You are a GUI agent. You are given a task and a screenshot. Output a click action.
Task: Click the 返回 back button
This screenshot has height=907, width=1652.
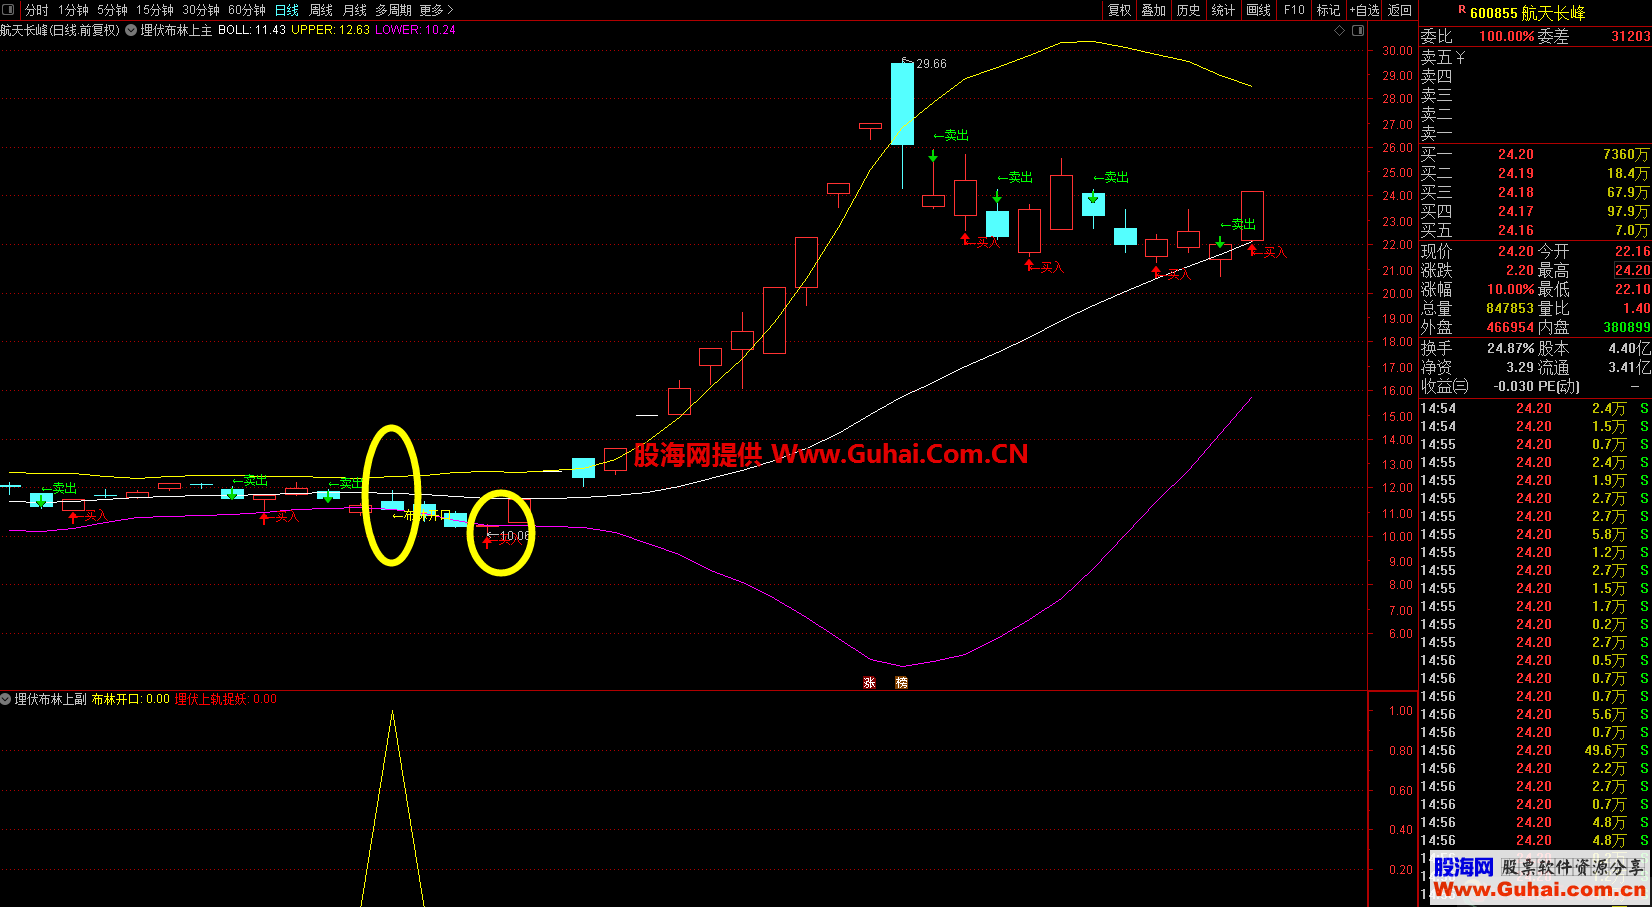pos(1400,10)
